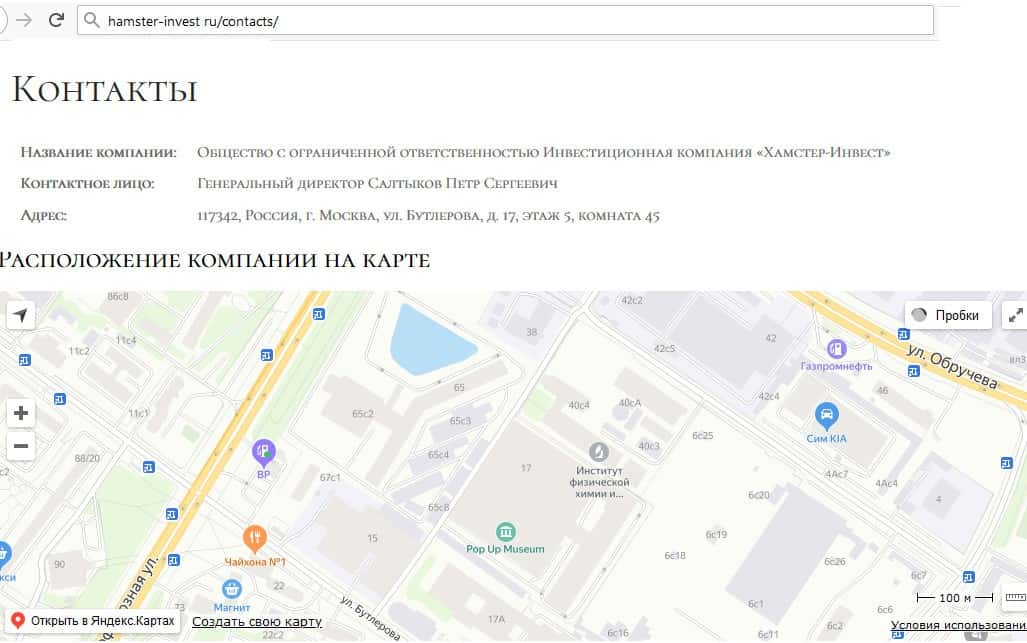This screenshot has height=643, width=1027.
Task: Click the bus stop icon near building 11с2
Action: pyautogui.click(x=25, y=360)
